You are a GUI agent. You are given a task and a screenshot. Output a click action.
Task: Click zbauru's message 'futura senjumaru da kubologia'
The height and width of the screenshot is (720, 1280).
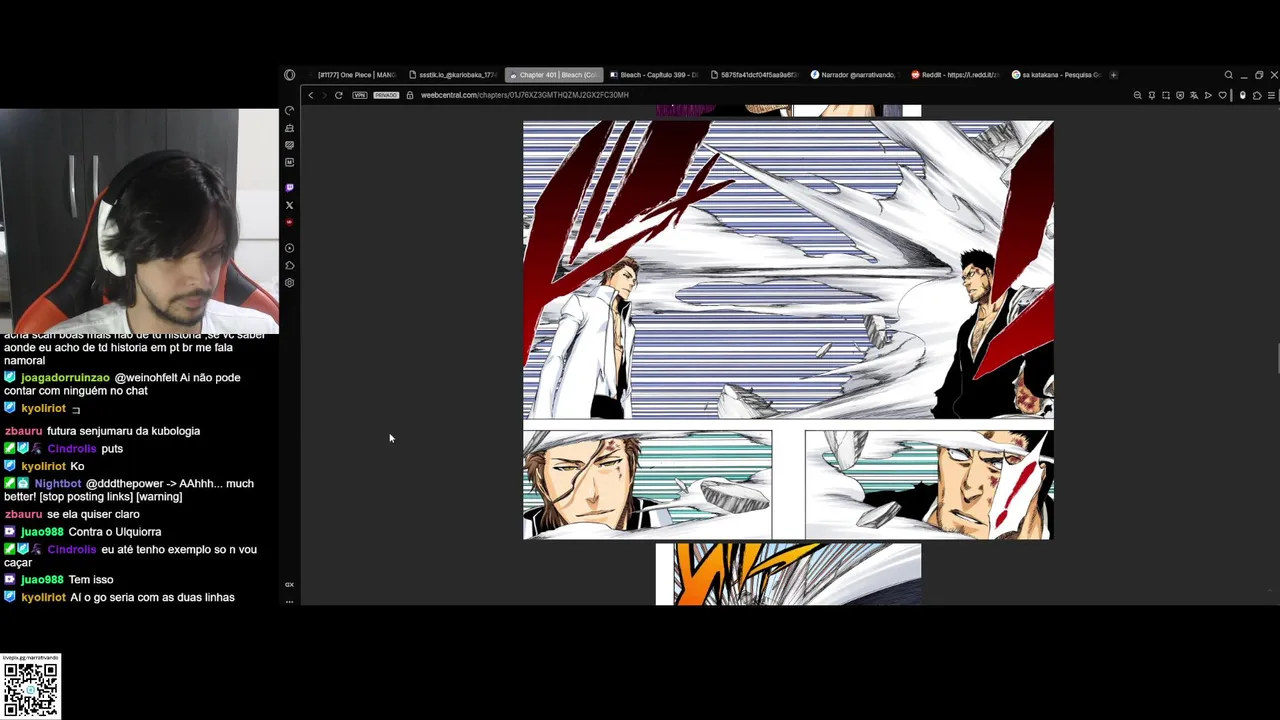(x=123, y=431)
